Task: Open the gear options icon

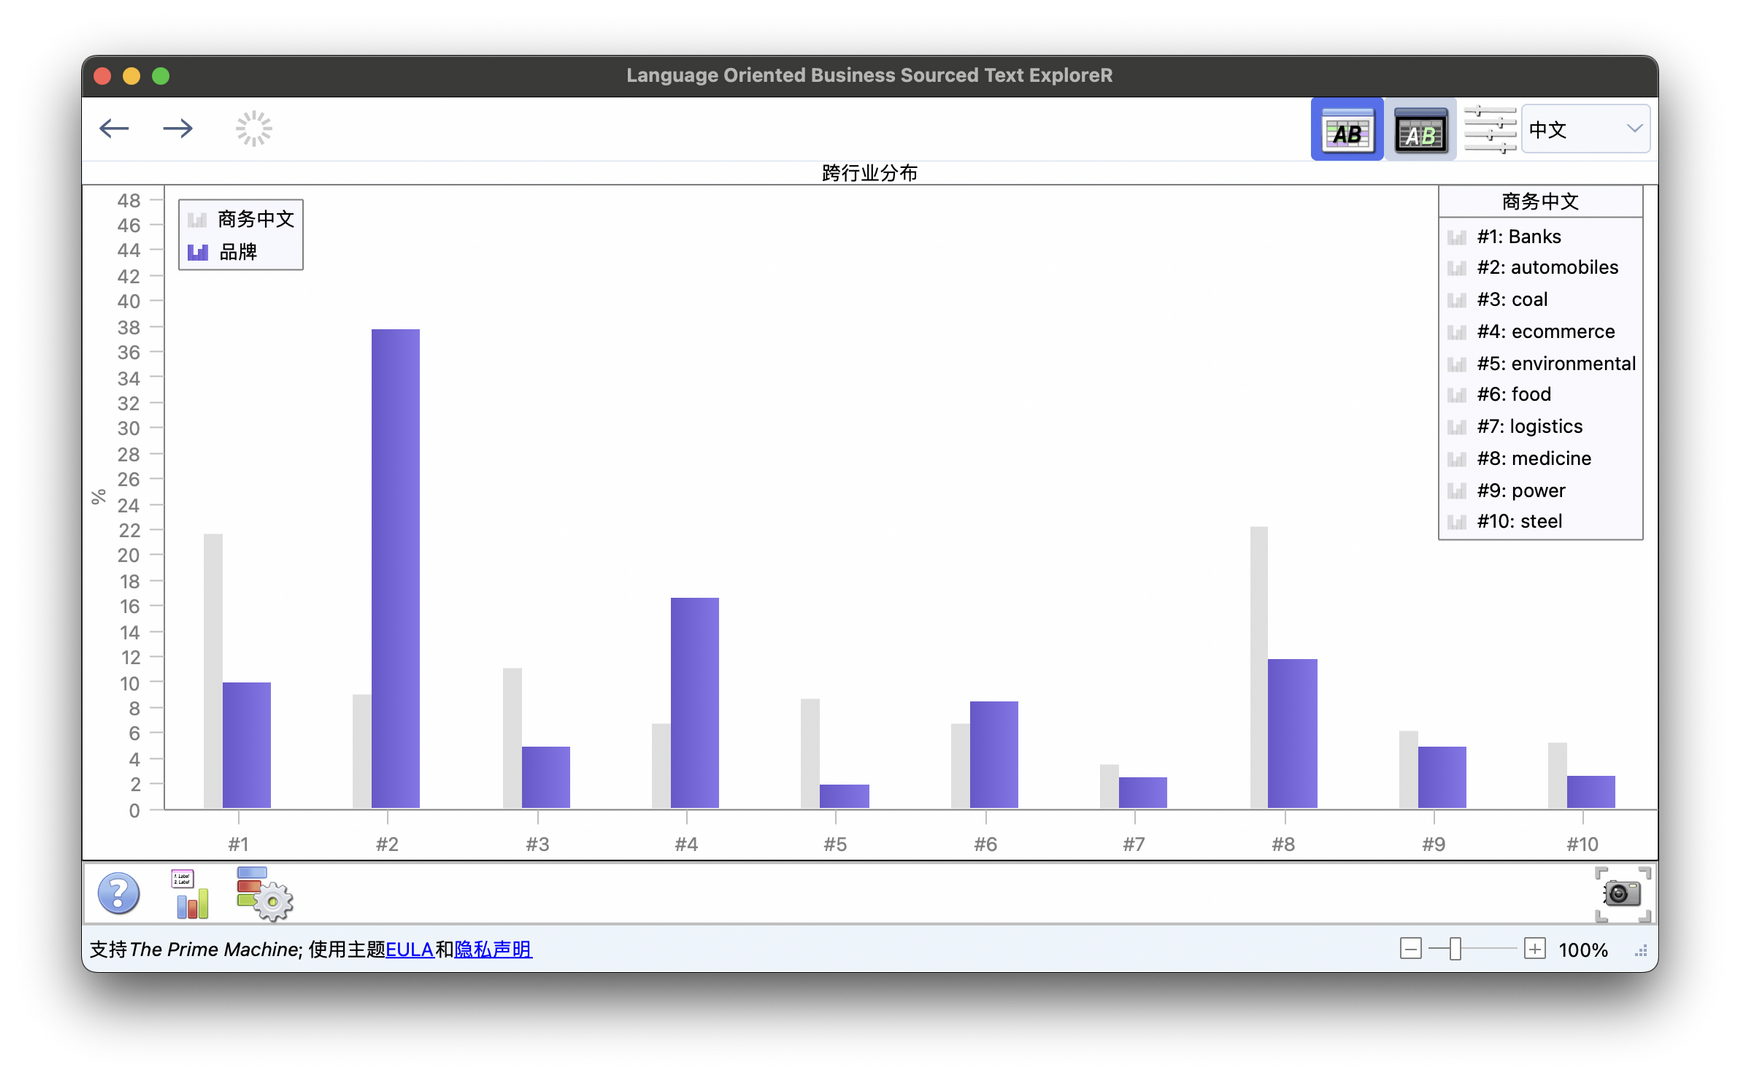Action: click(264, 893)
